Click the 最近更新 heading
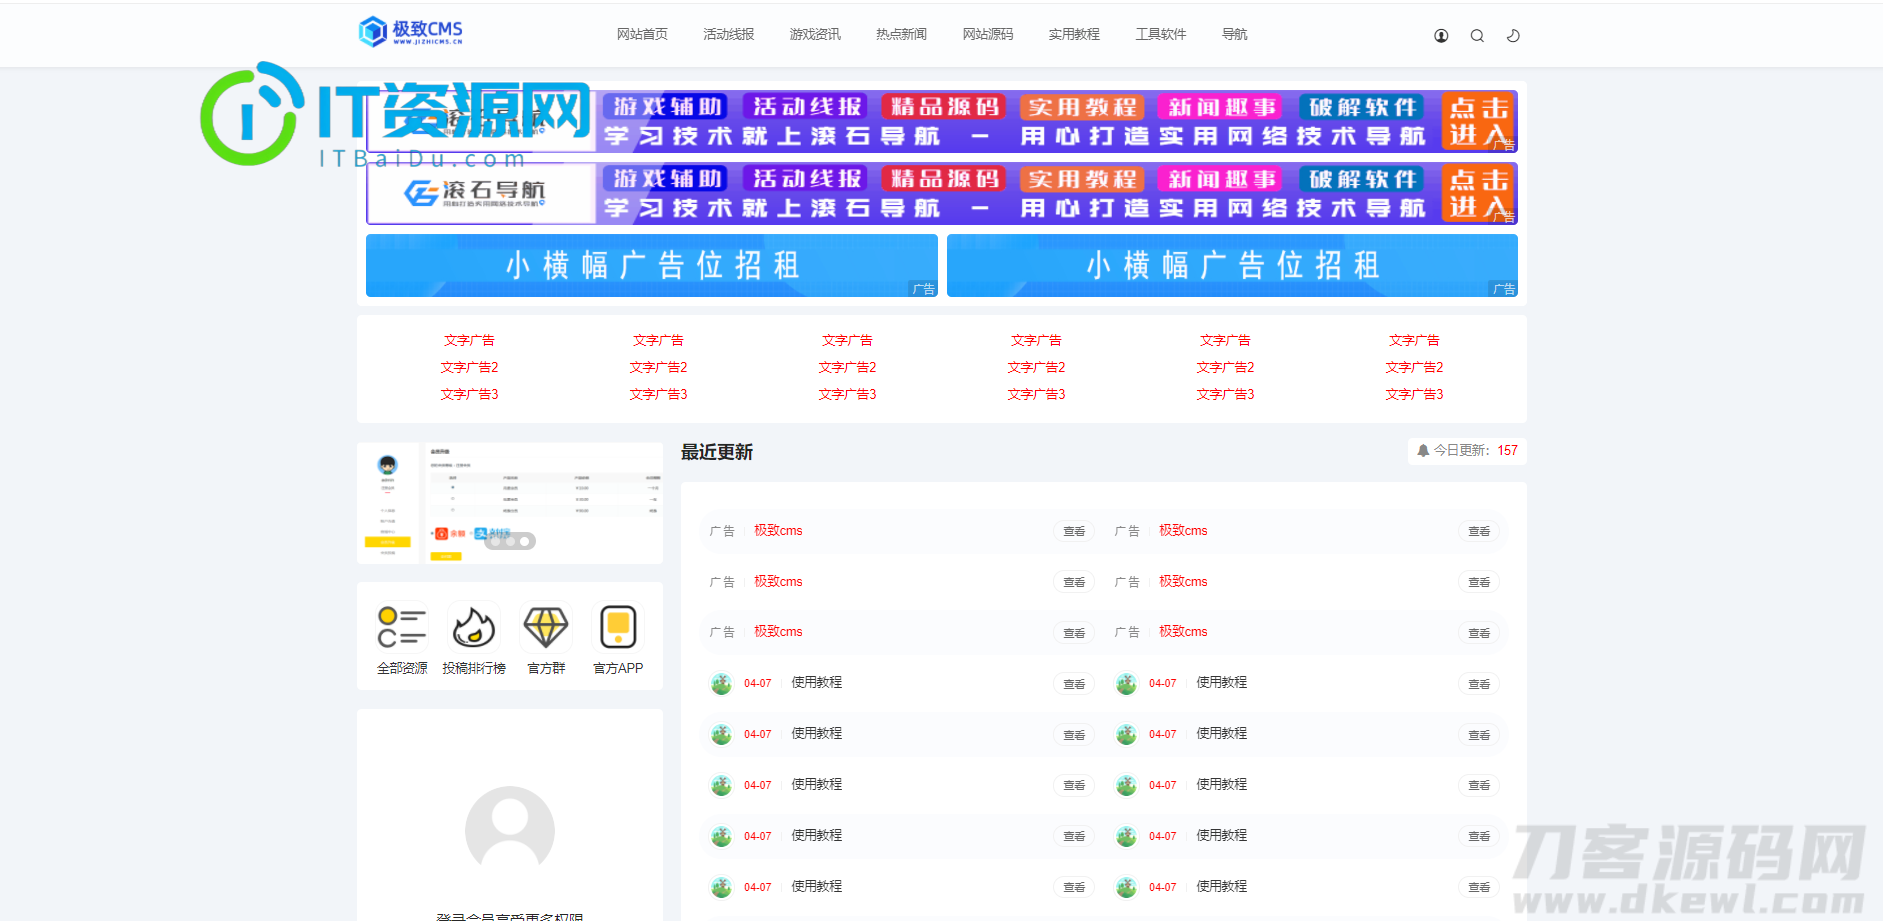This screenshot has height=921, width=1883. 717,452
